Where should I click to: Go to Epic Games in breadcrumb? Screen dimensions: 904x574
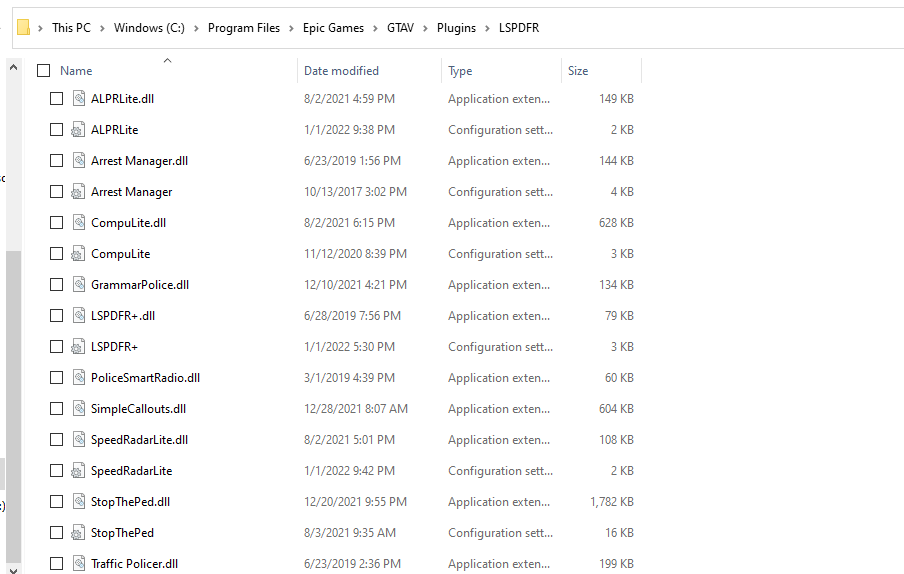(333, 28)
